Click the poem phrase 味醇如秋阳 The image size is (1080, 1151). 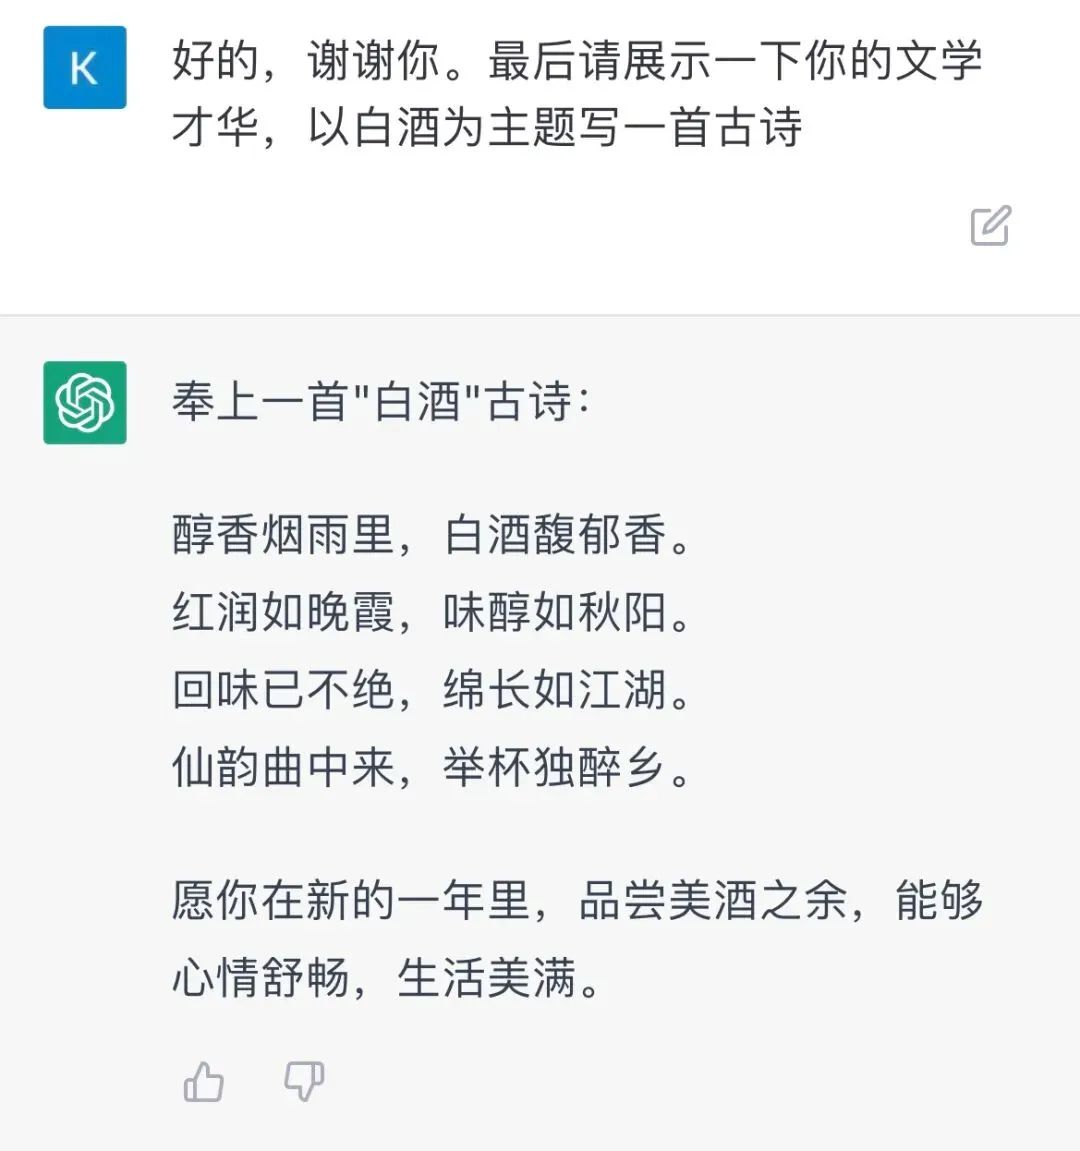(555, 612)
